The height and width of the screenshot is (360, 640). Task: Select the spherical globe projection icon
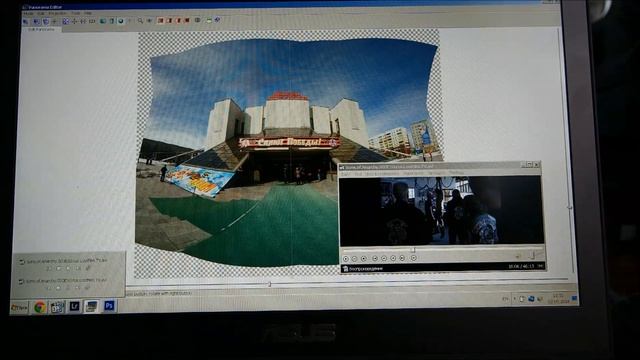pyautogui.click(x=121, y=20)
